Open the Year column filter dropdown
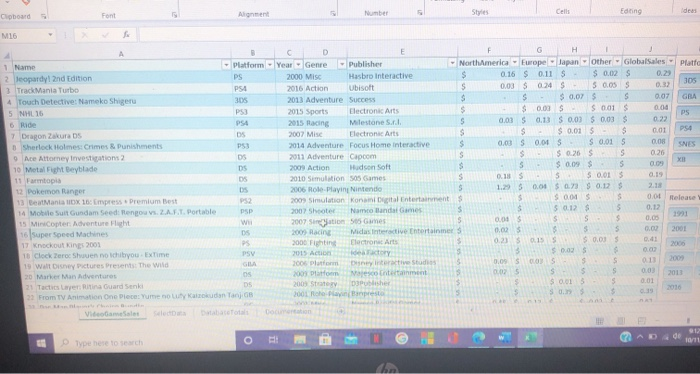Screen dimensions: 700x374 click(298, 64)
